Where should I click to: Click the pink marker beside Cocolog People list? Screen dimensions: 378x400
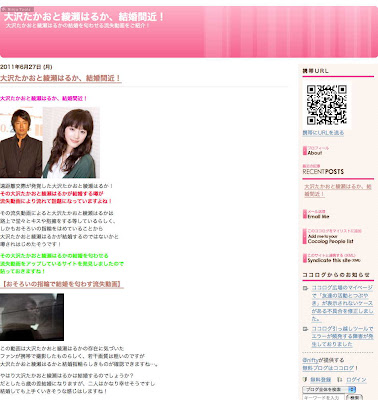click(304, 236)
